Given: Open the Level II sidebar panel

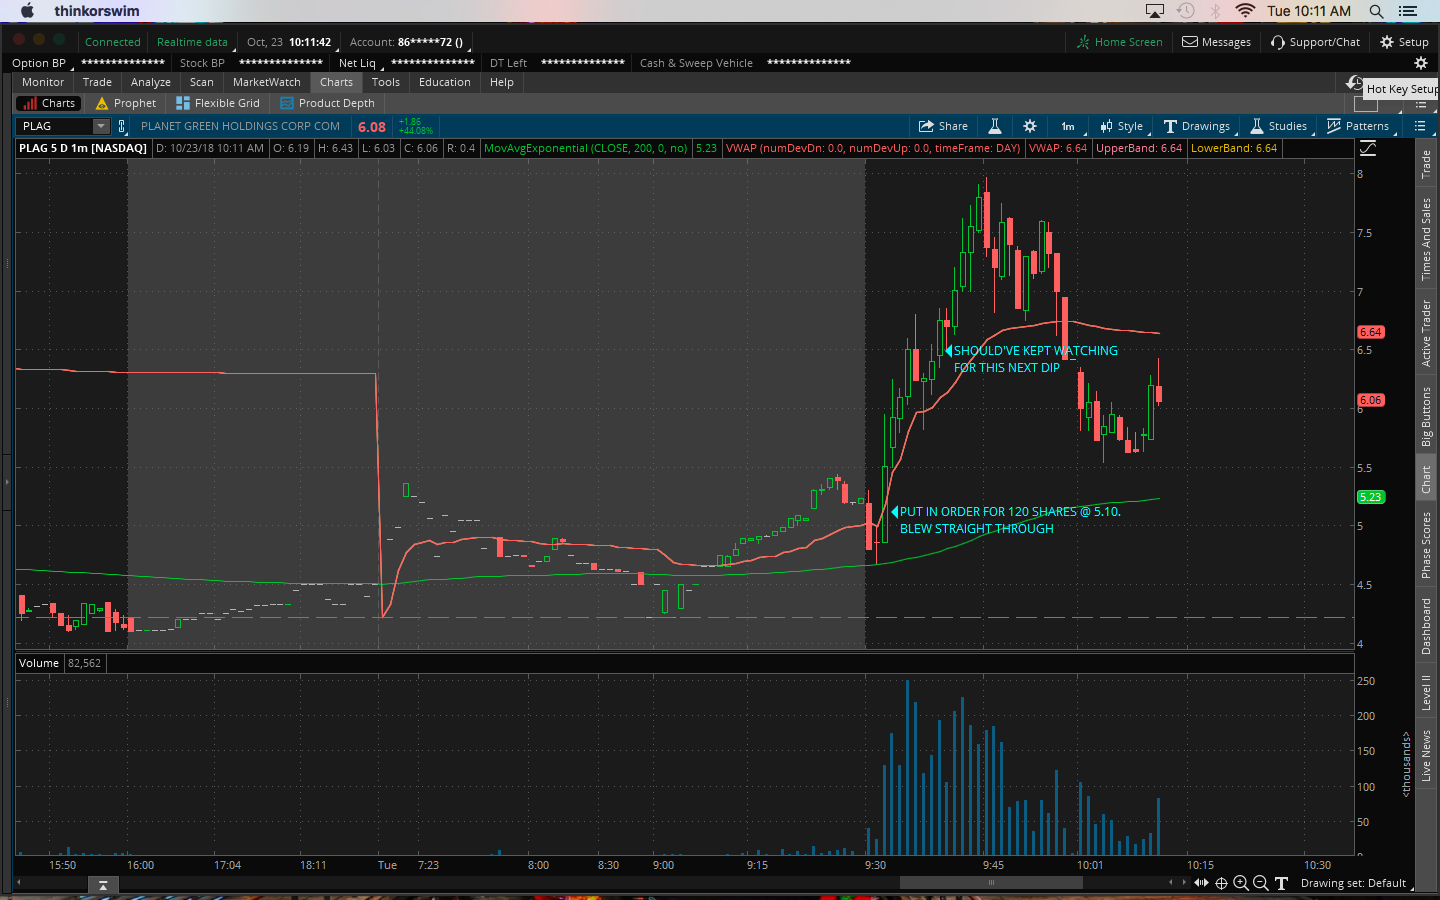Looking at the screenshot, I should click(x=1426, y=692).
